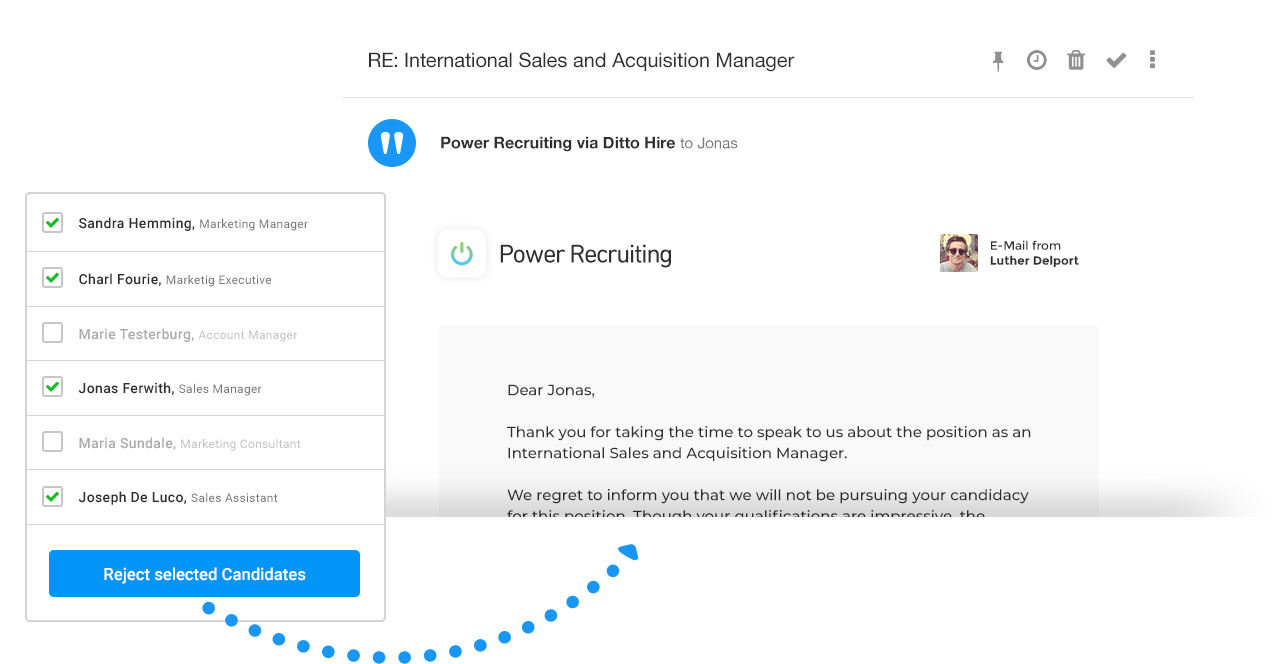1280x664 pixels.
Task: Snooze the email using the clock icon
Action: (1037, 60)
